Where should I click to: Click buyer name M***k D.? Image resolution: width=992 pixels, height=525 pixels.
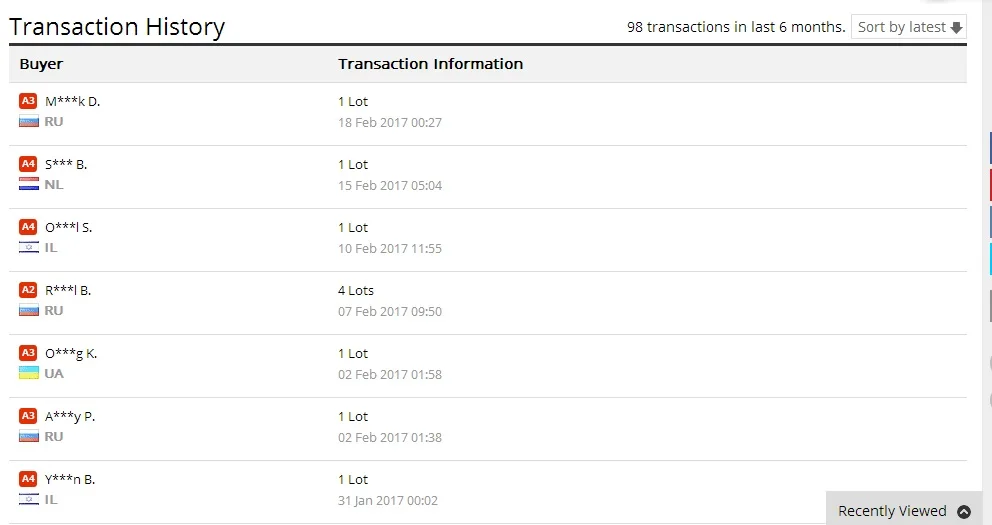(73, 101)
